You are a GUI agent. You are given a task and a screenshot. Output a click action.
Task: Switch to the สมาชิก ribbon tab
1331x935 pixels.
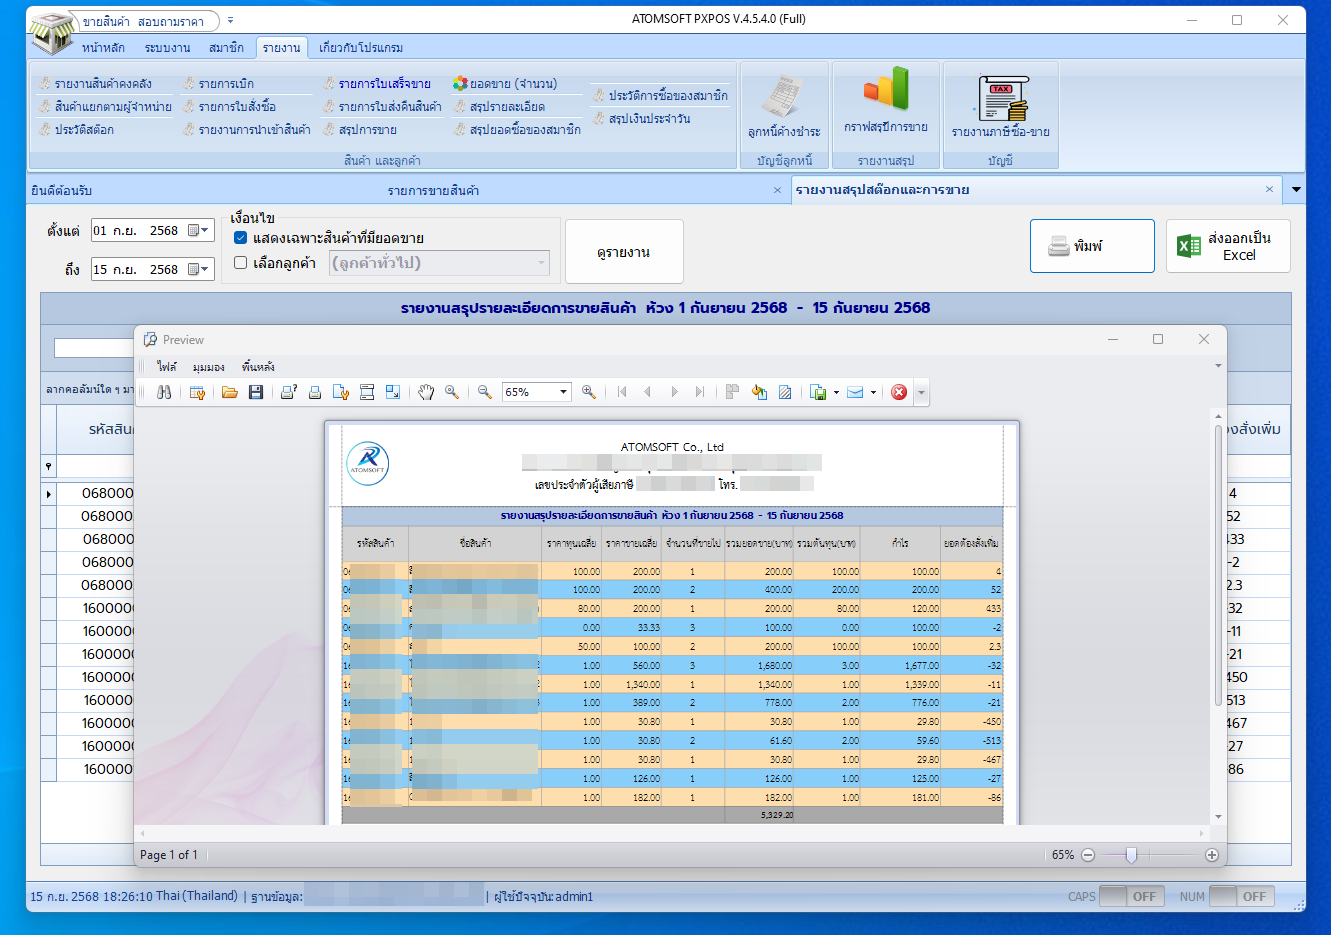point(226,48)
